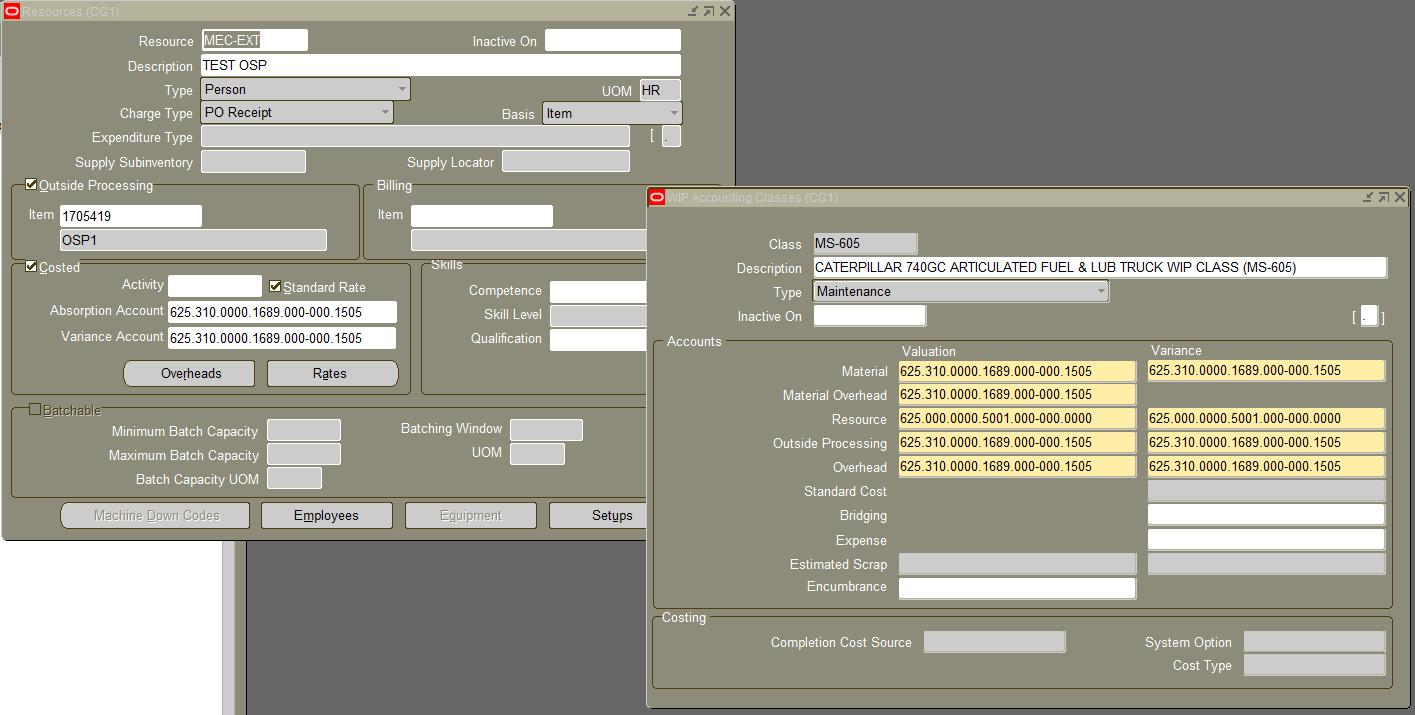Click the descriptive flexfield bracket in WIP Accounting Classes
Screen dimensions: 1415x715
[x=1369, y=316]
